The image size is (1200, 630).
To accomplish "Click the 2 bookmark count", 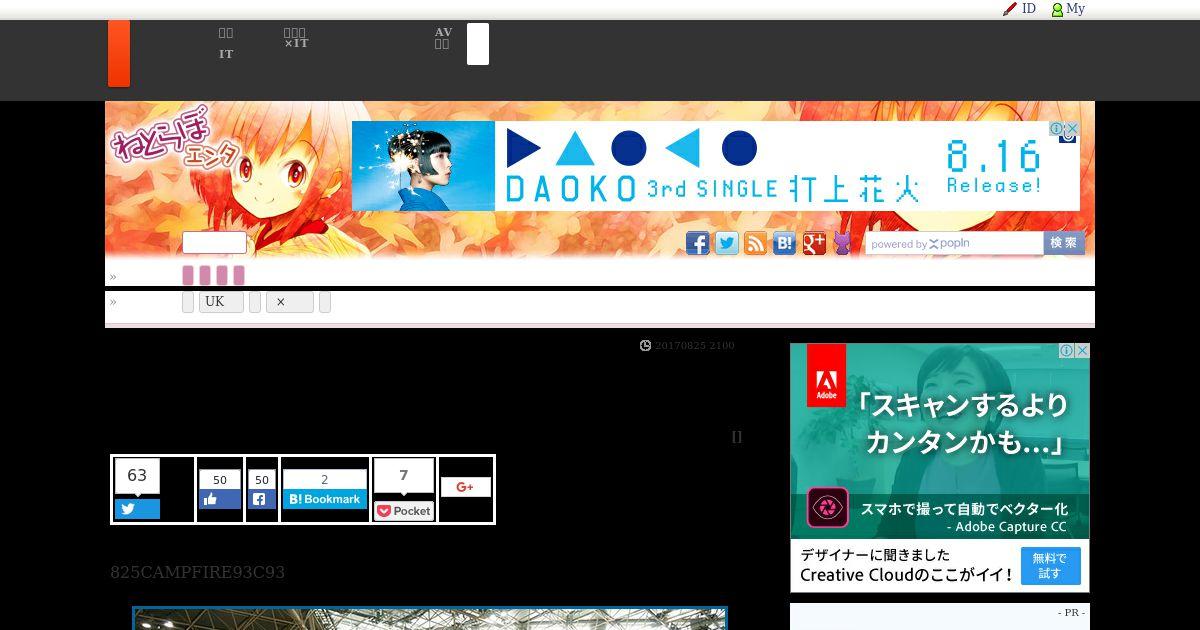I will point(324,480).
